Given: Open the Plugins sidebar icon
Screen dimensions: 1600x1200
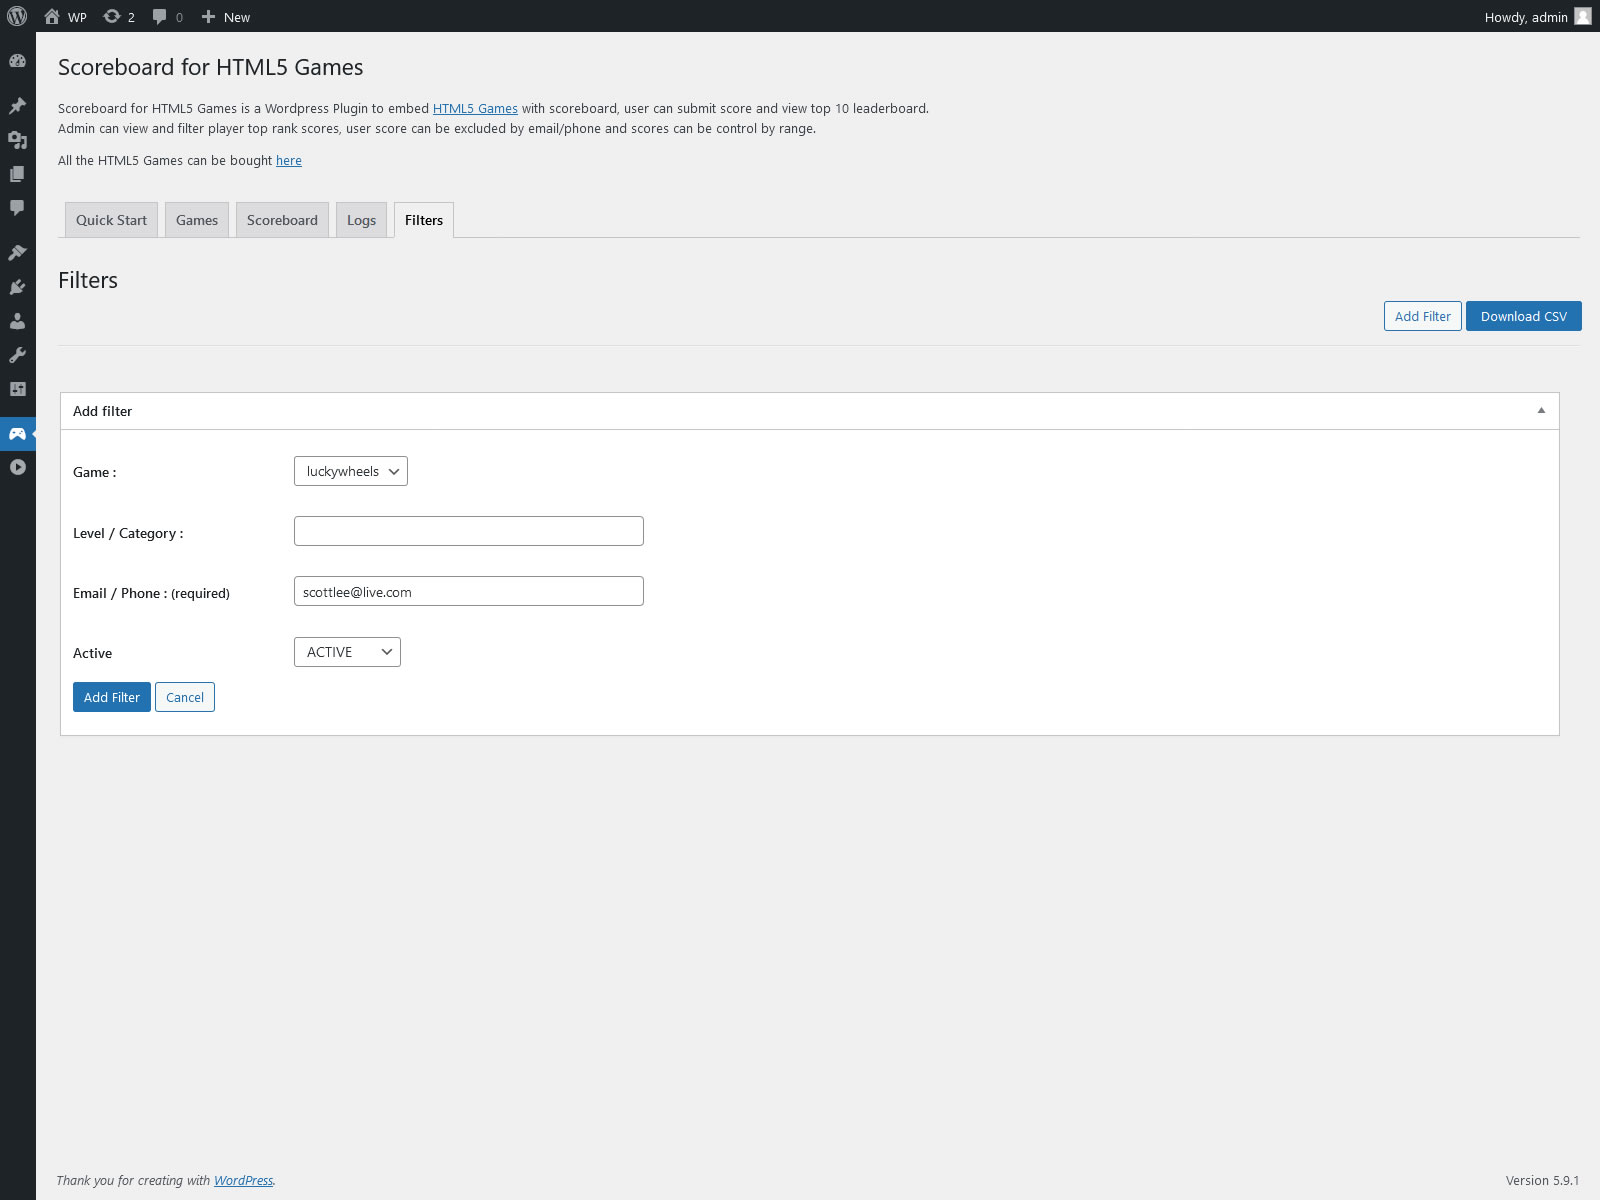Looking at the screenshot, I should pyautogui.click(x=17, y=287).
